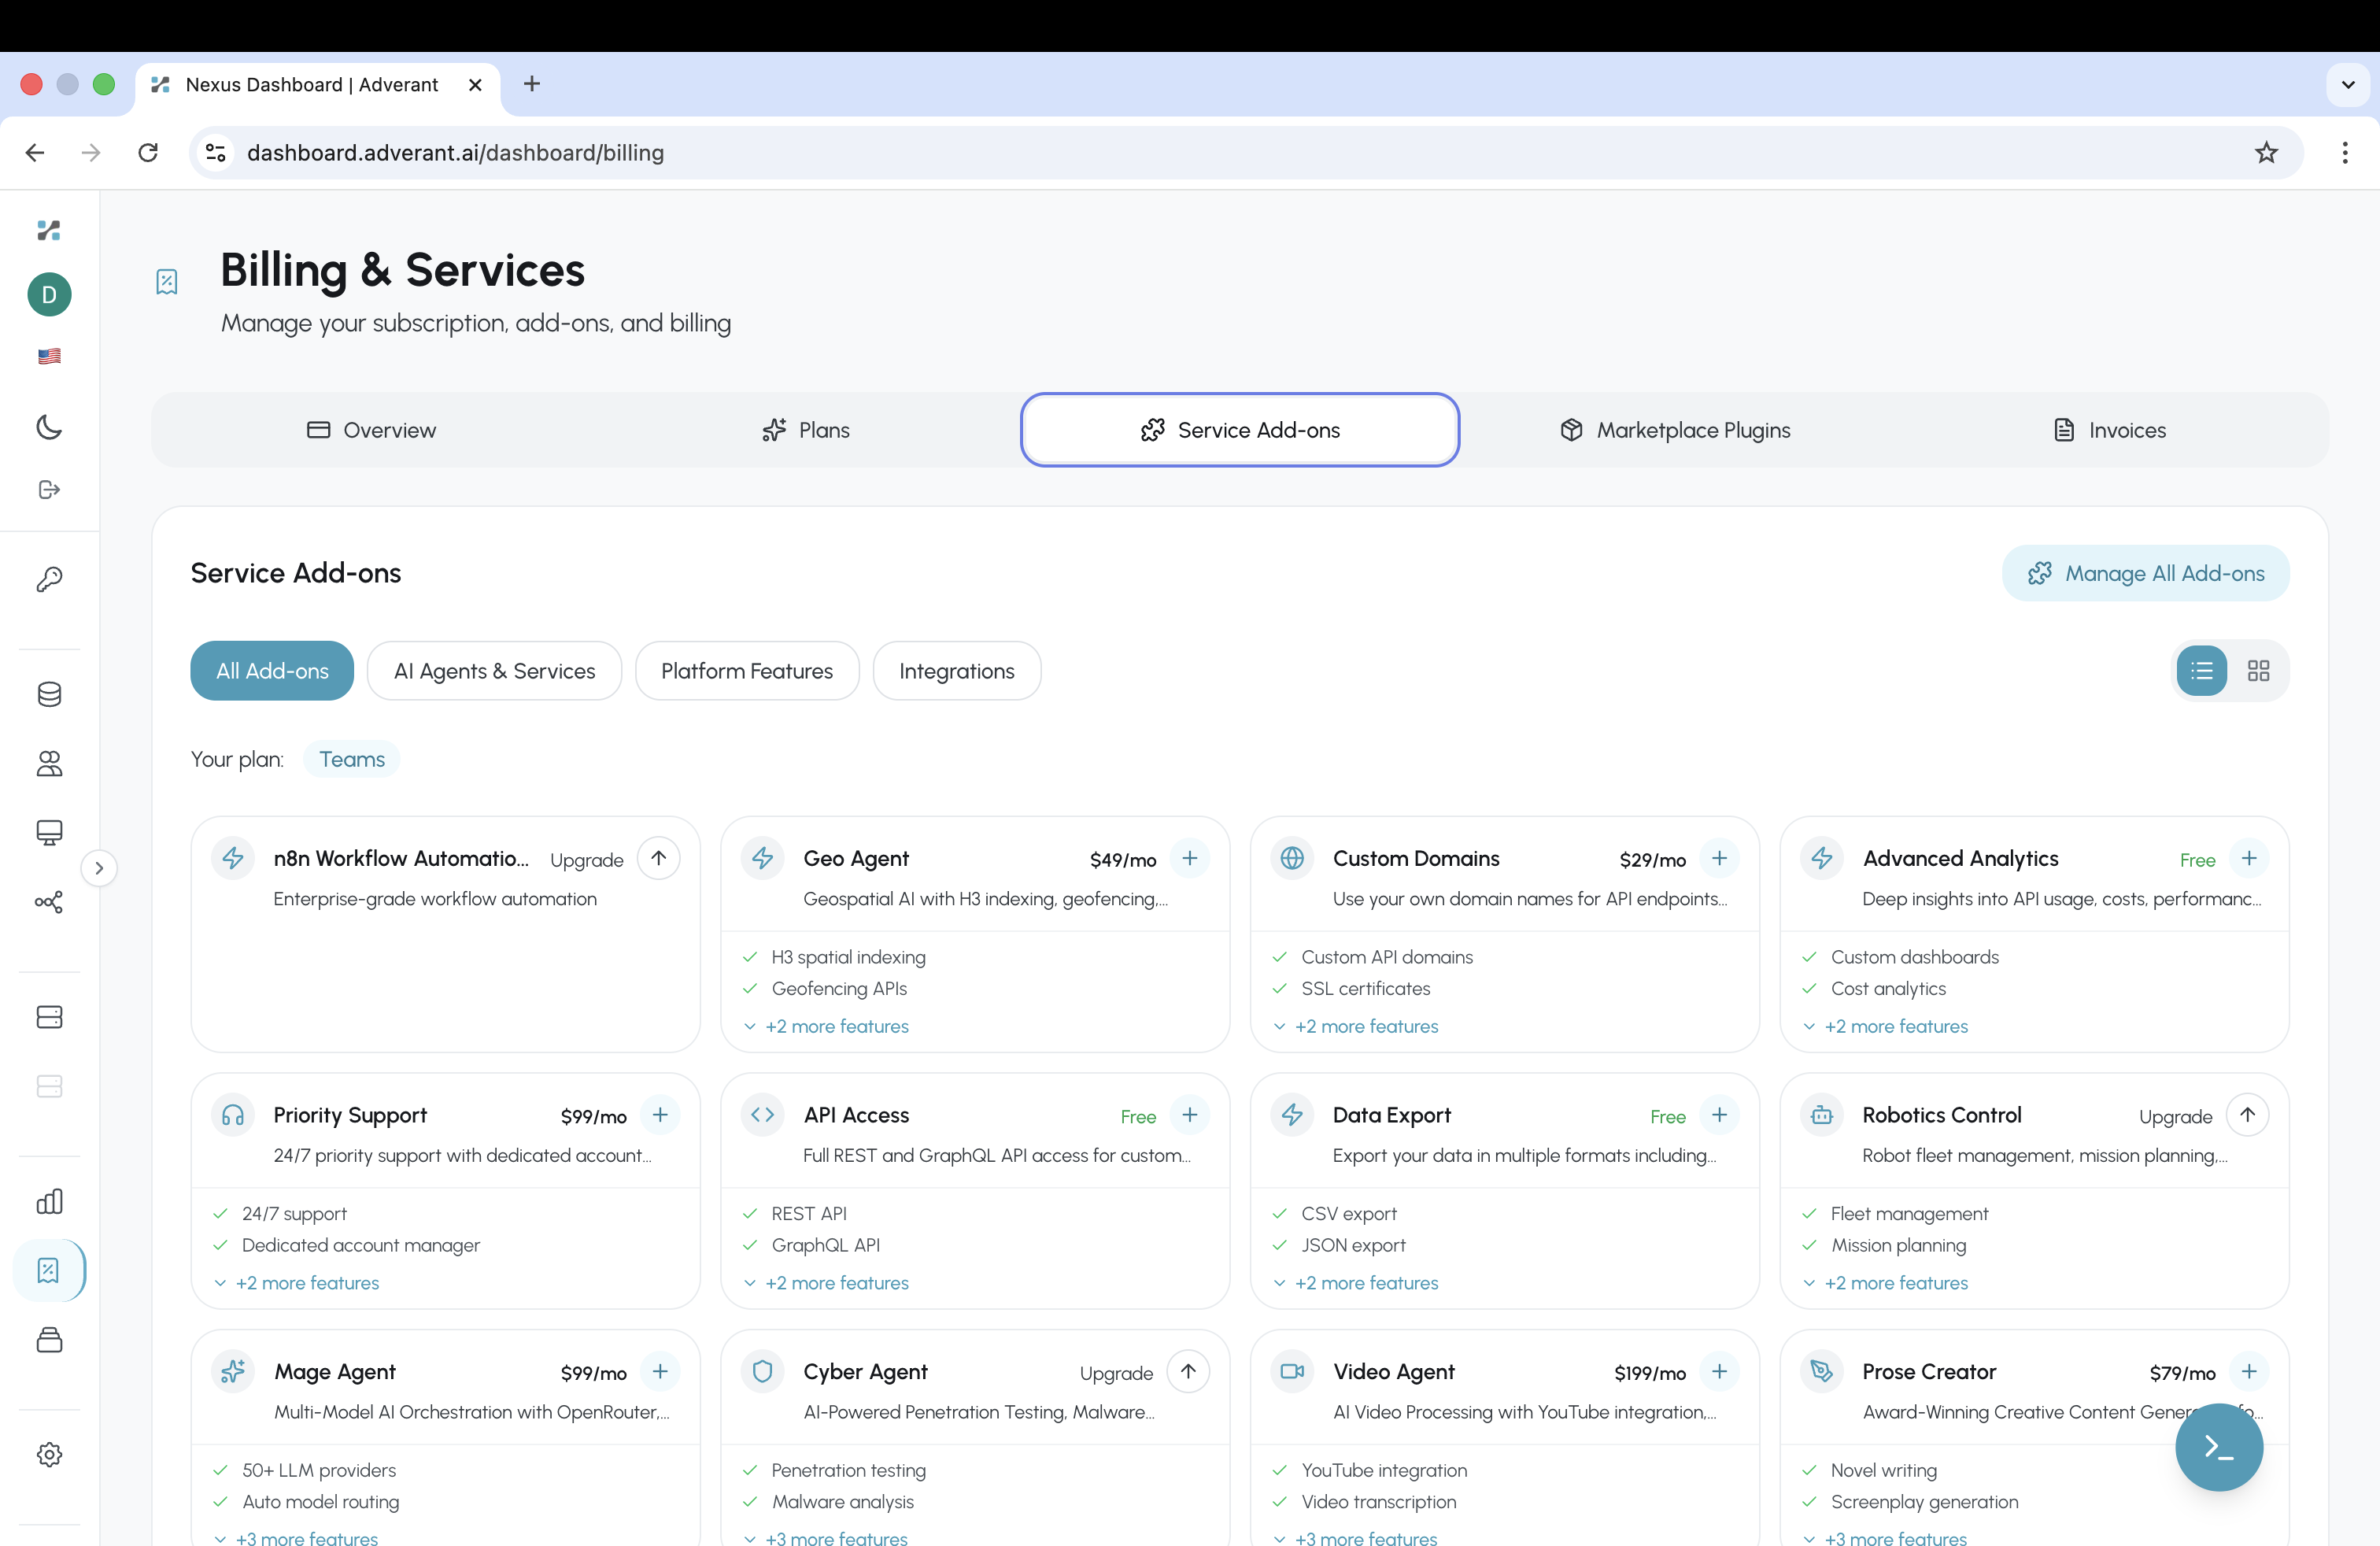Open the Teams plan link
Image resolution: width=2380 pixels, height=1546 pixels.
click(351, 759)
